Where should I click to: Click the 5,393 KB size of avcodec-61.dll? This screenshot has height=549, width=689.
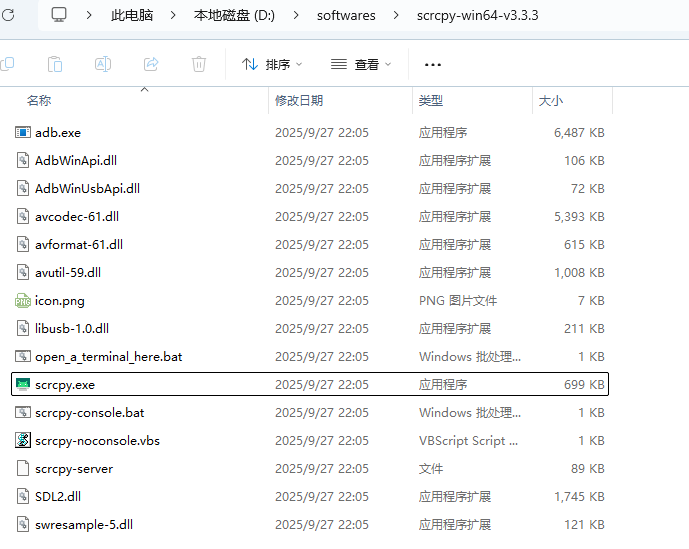pyautogui.click(x=579, y=217)
